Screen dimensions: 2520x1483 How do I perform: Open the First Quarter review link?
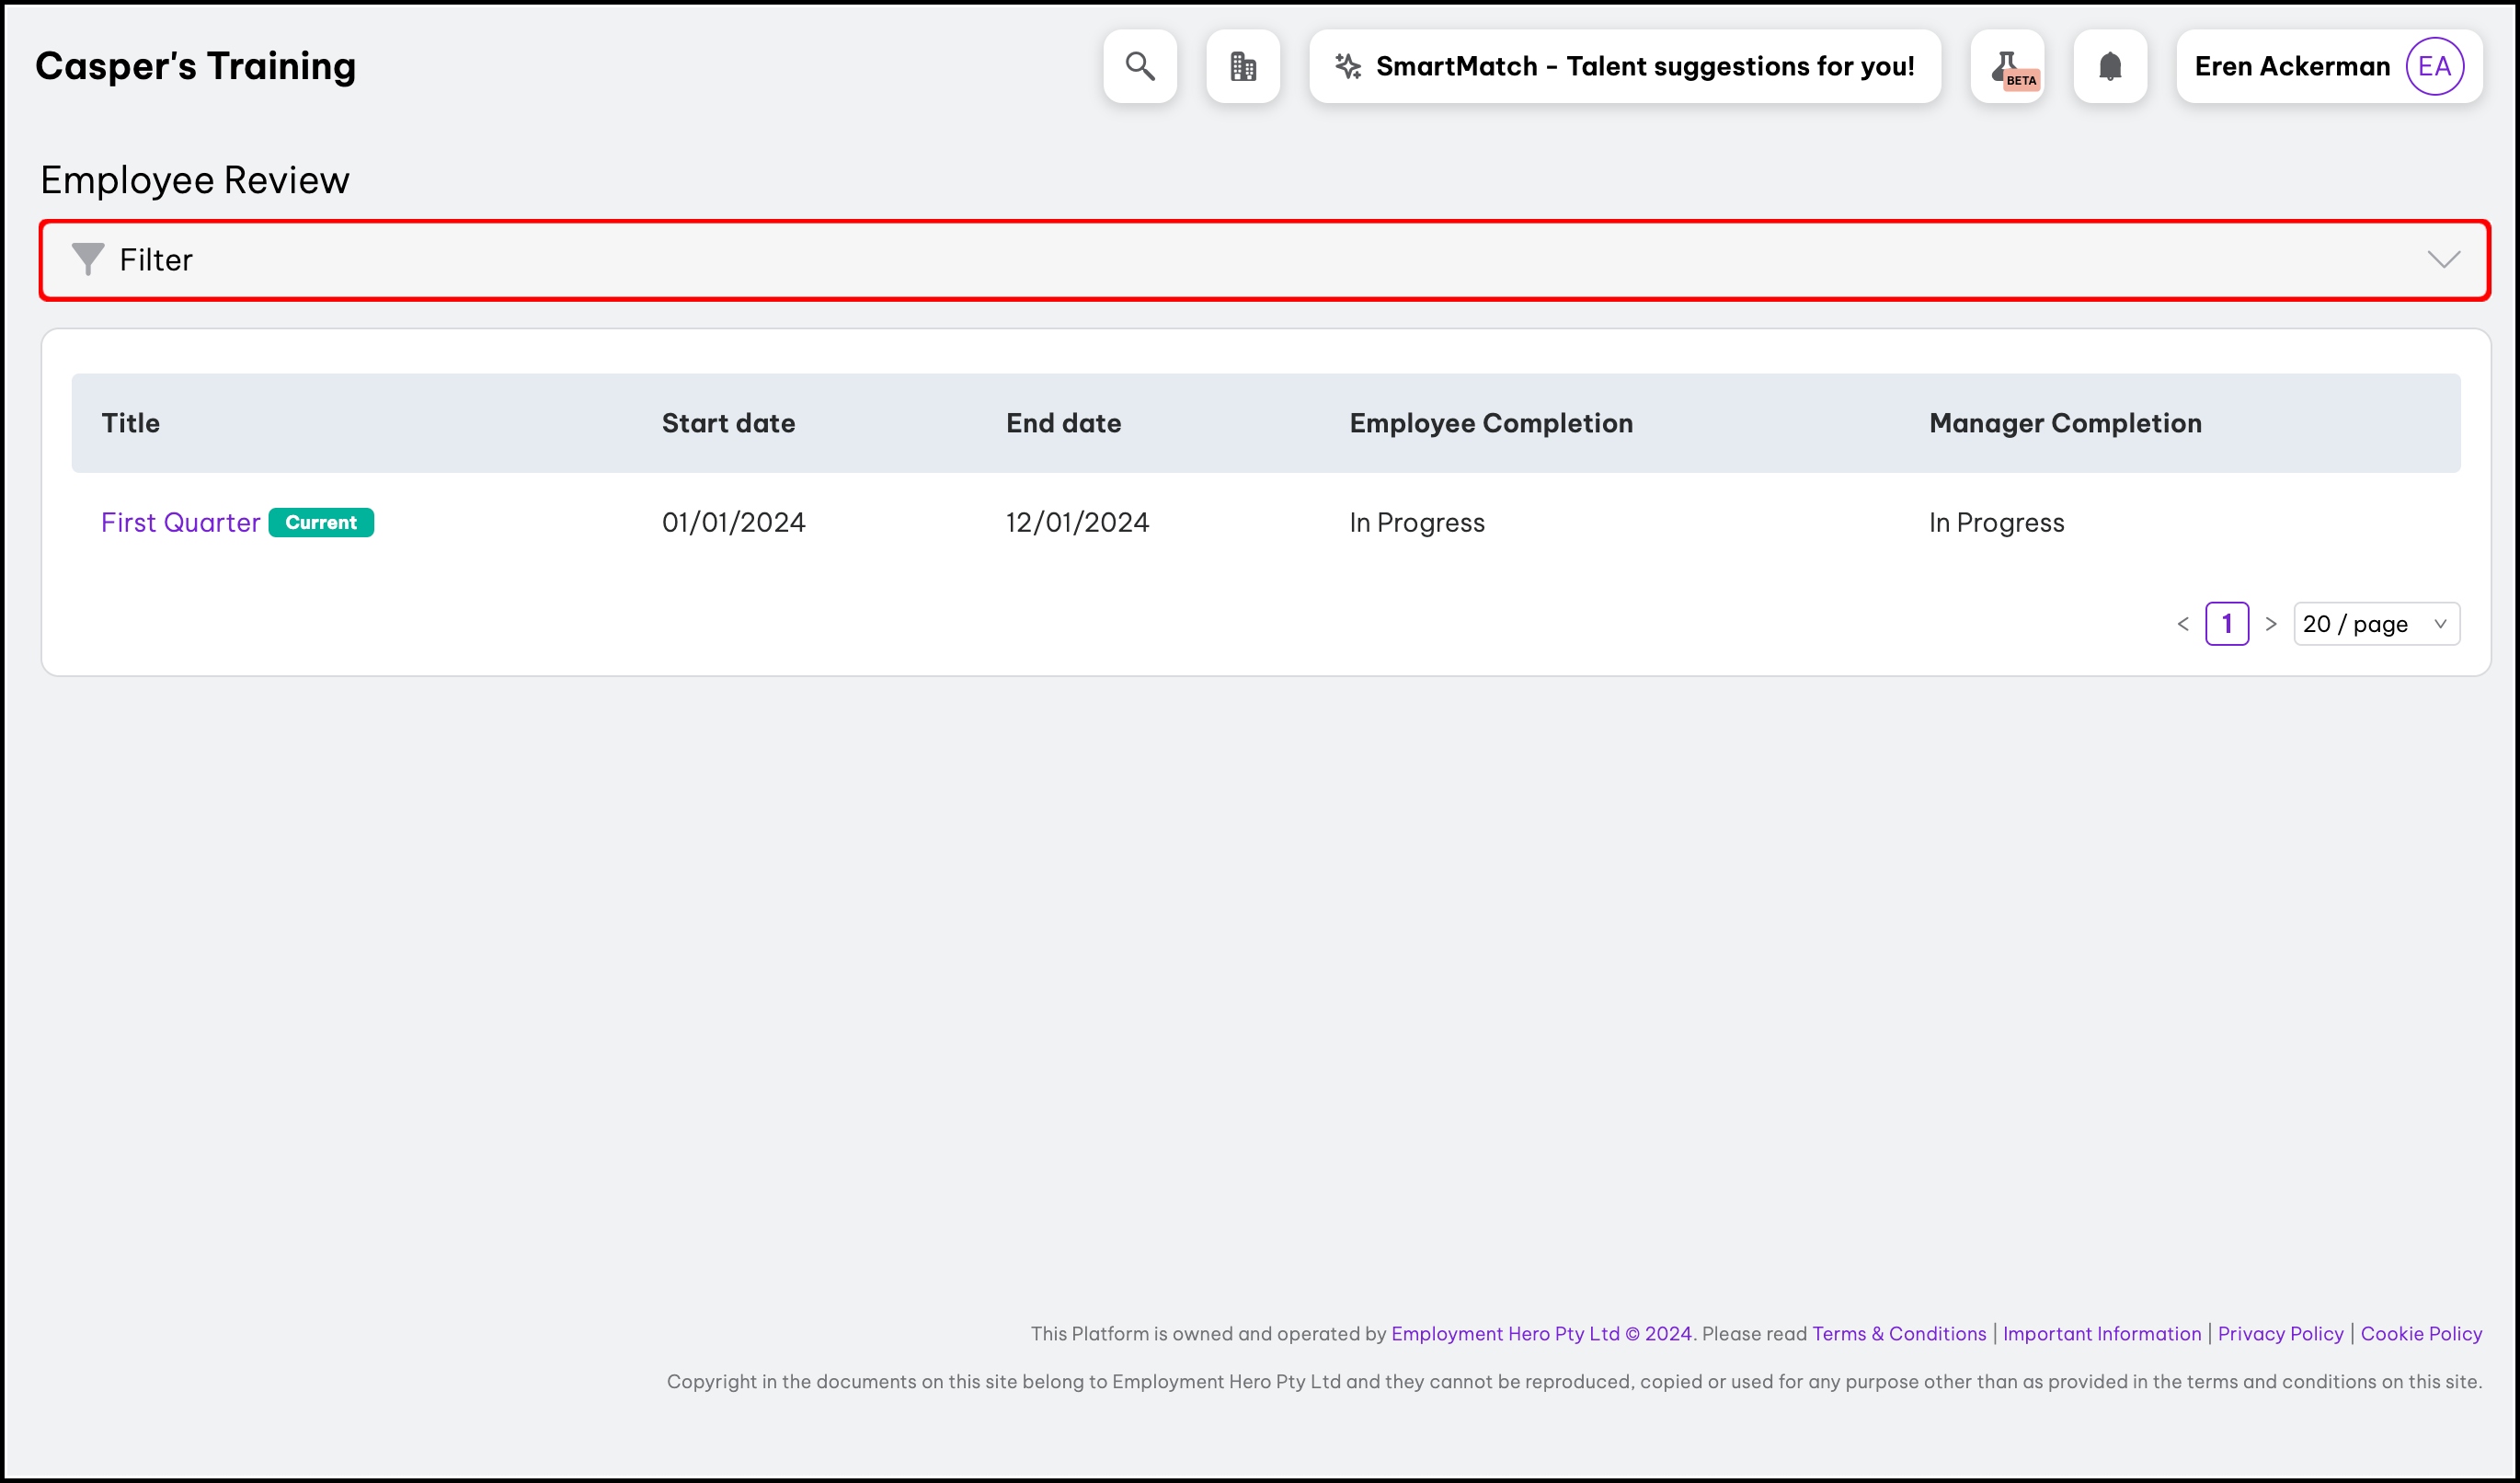click(180, 523)
